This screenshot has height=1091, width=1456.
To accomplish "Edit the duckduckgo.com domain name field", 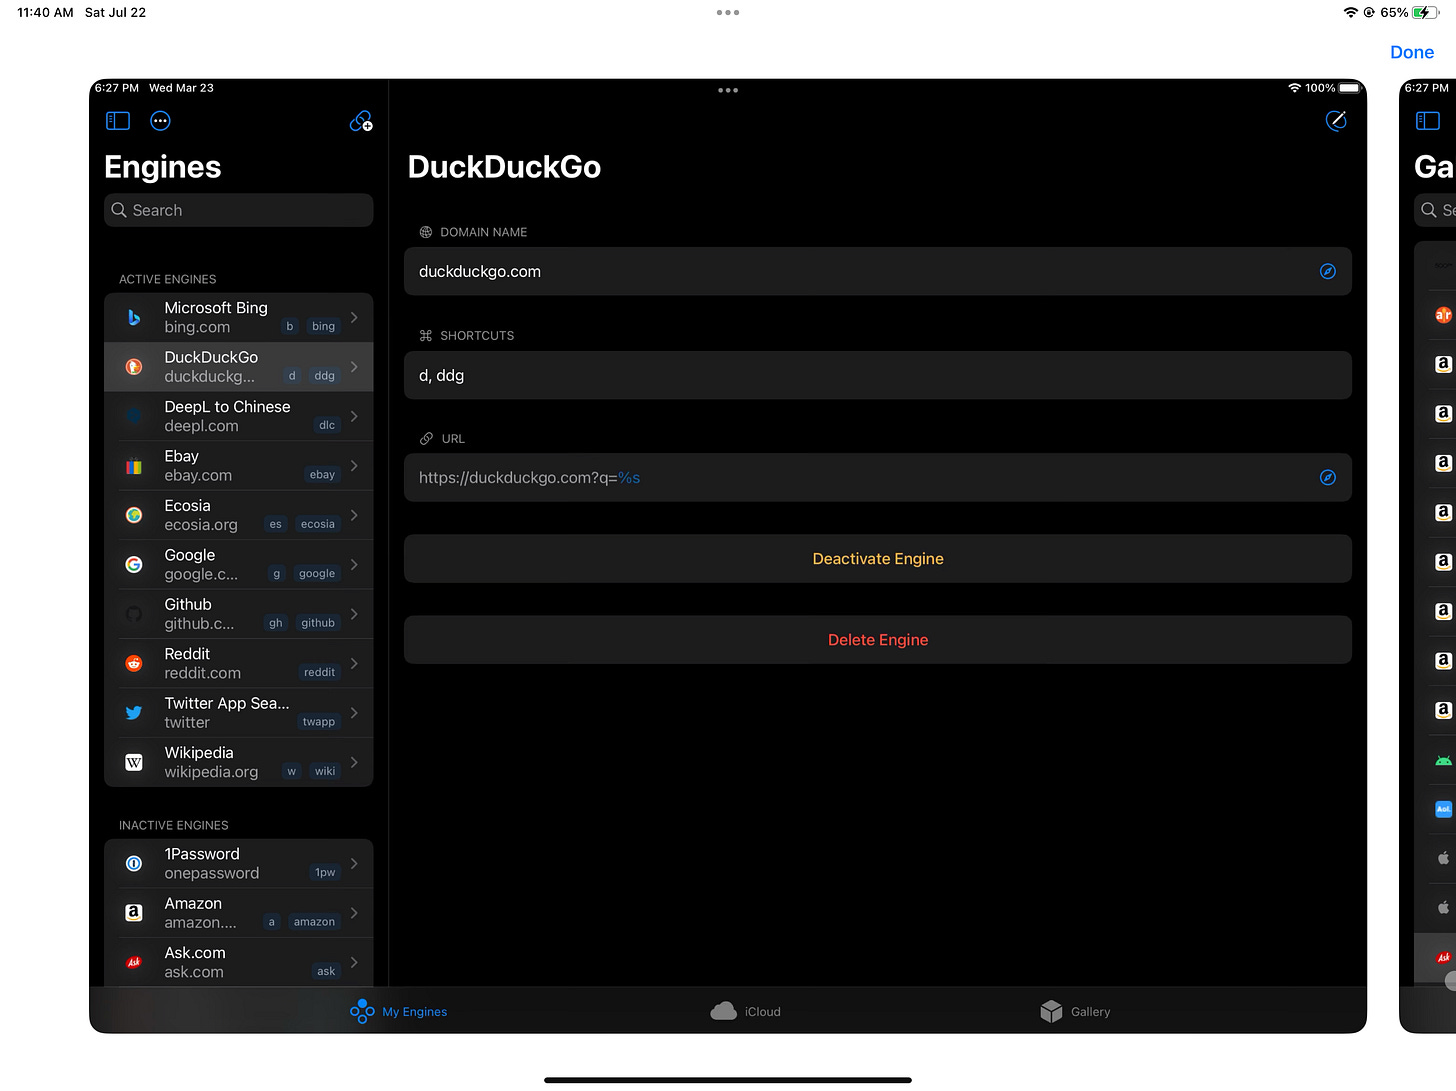I will 878,271.
